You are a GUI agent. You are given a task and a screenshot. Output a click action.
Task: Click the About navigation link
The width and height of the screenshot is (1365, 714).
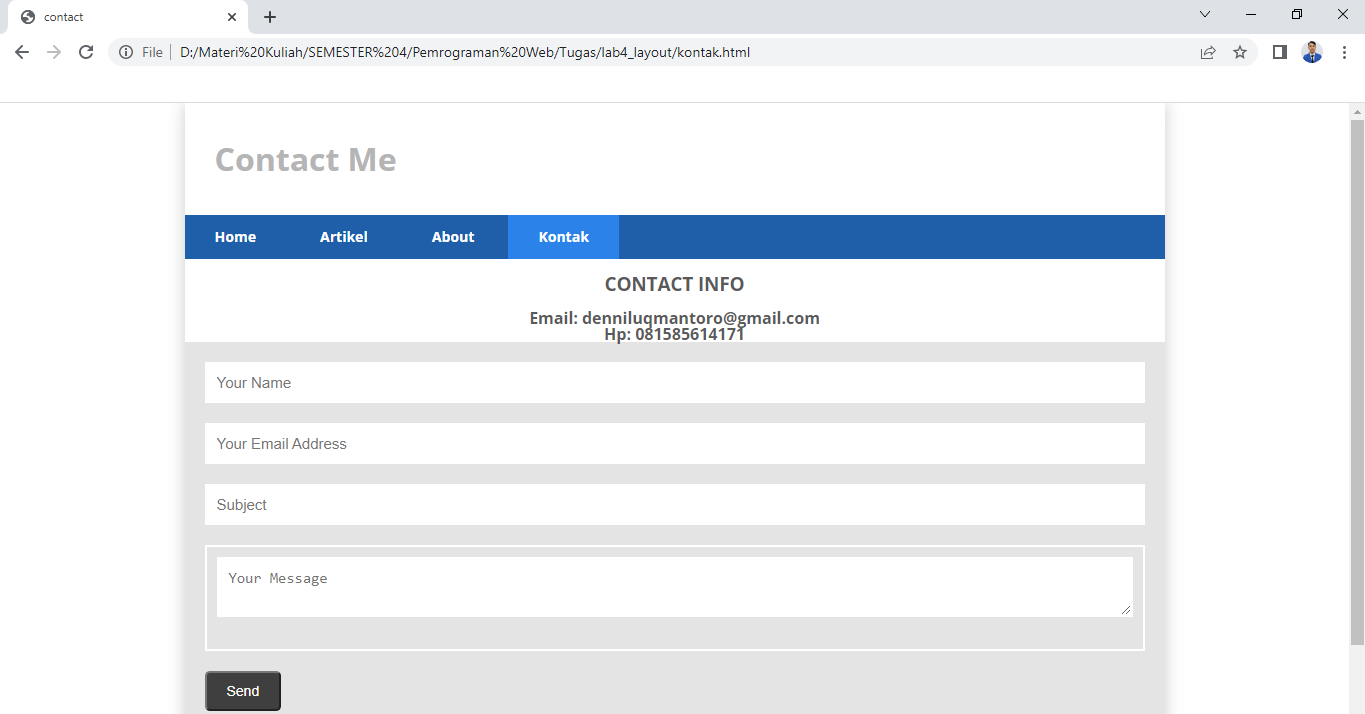pyautogui.click(x=452, y=237)
